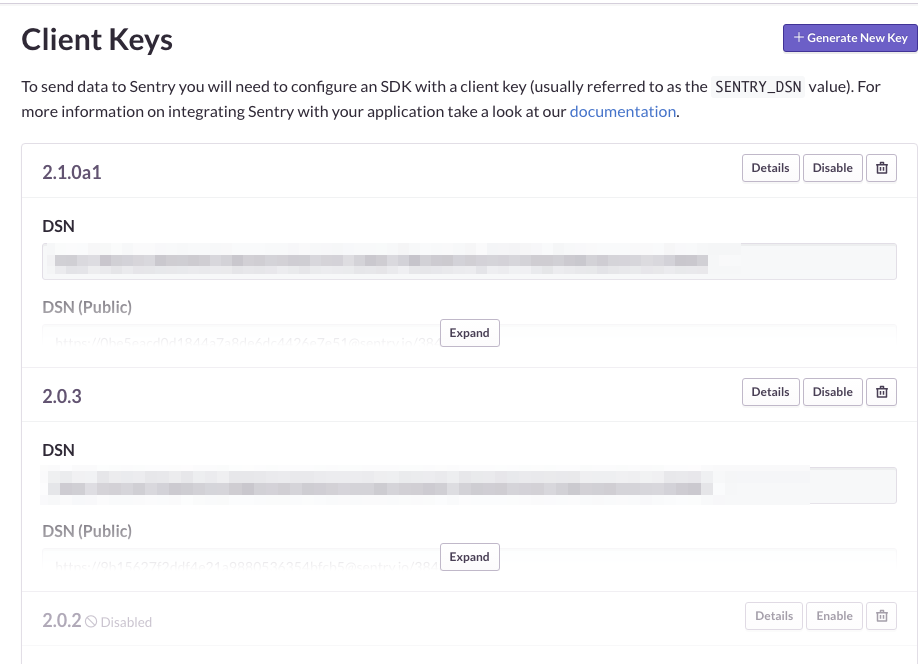This screenshot has height=664, width=918.
Task: Click the disabled circle-slash icon beside 2.0.2
Action: click(91, 621)
